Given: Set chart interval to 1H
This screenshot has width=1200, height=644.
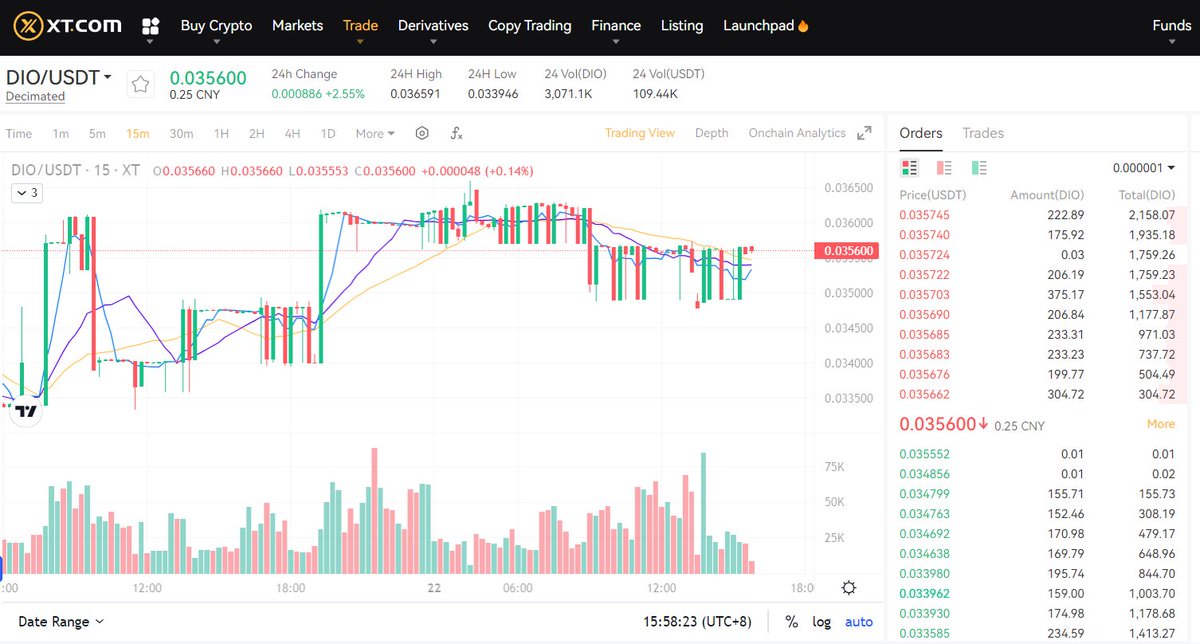Looking at the screenshot, I should 221,133.
